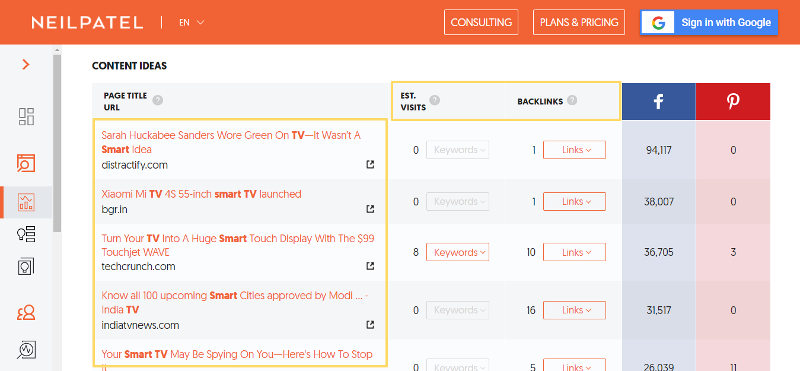This screenshot has width=800, height=371.
Task: Open the site overview magnifier icon
Action: click(26, 163)
